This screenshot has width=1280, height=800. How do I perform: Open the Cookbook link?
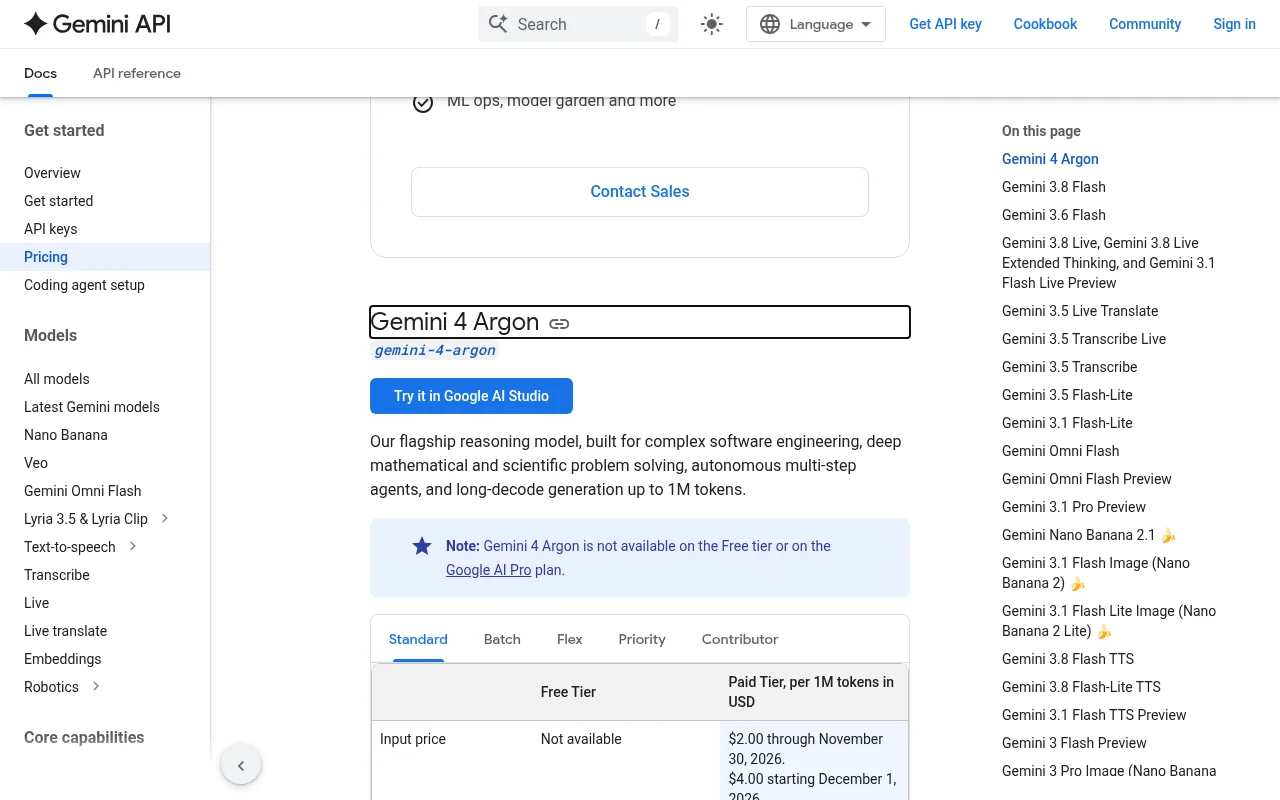pos(1045,24)
